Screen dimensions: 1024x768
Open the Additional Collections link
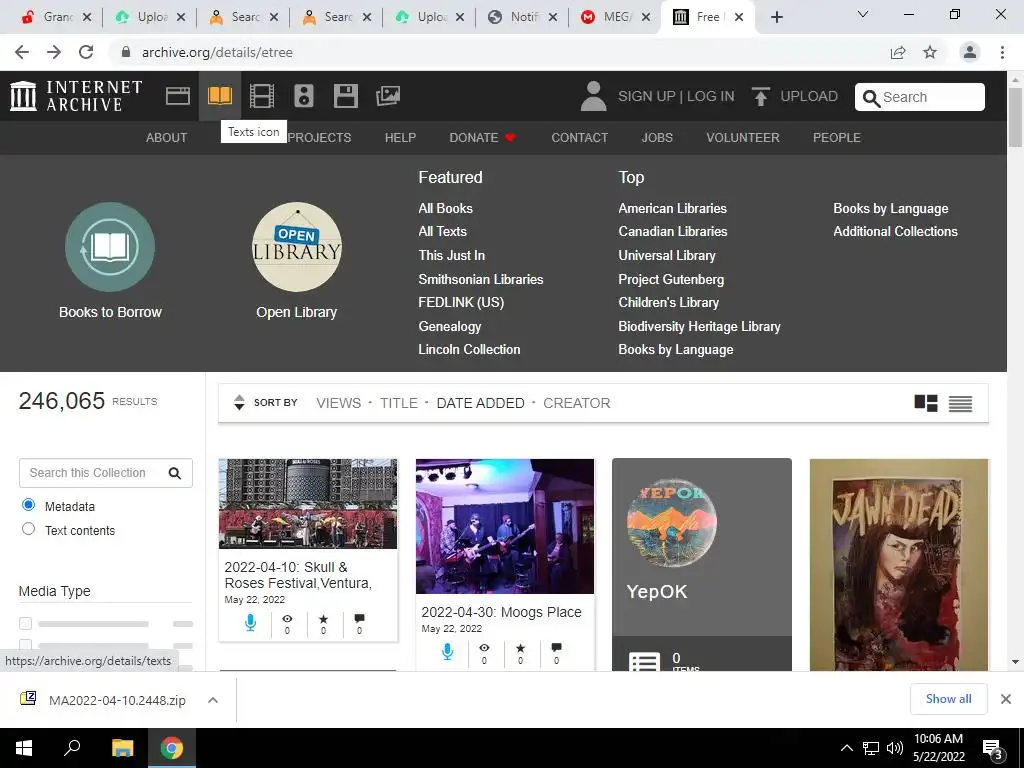(895, 231)
